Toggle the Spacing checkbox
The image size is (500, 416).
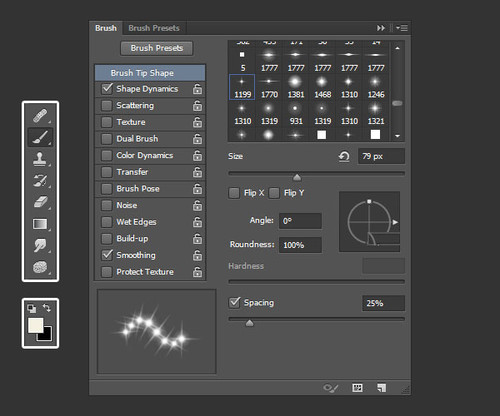234,303
